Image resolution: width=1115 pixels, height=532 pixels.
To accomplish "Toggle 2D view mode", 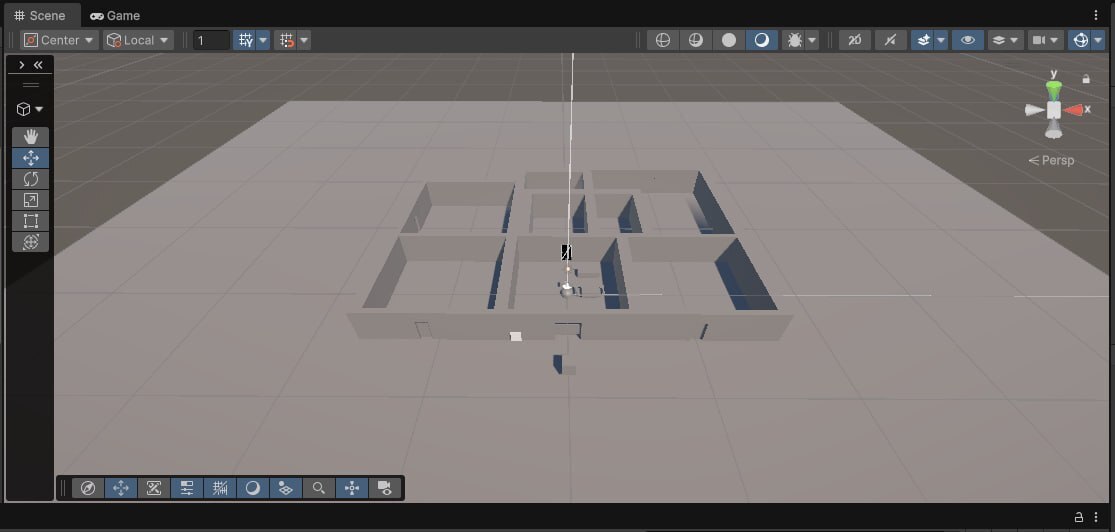I will 855,41.
